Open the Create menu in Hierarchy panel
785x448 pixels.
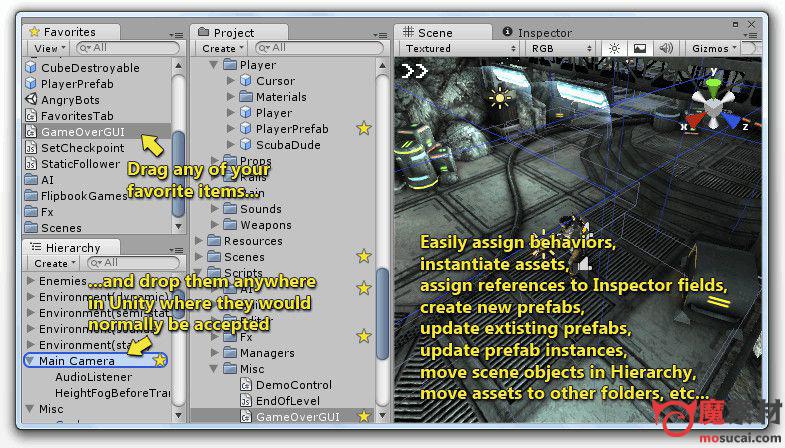[55, 263]
